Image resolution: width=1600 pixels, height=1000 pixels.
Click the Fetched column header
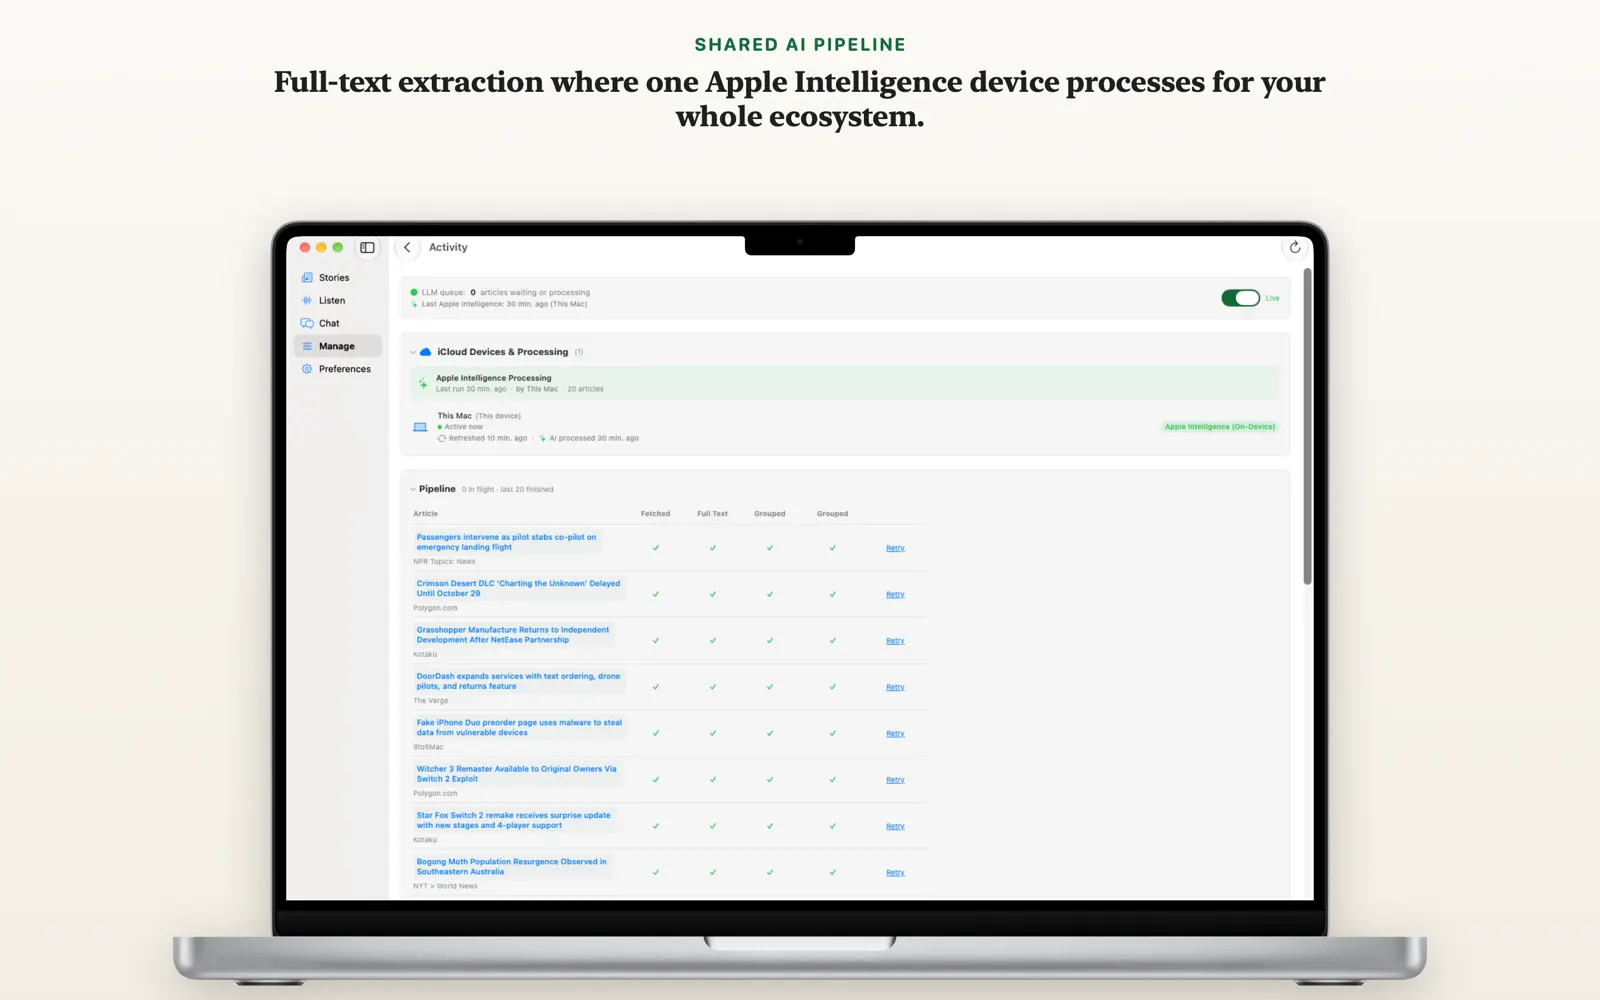pyautogui.click(x=655, y=514)
